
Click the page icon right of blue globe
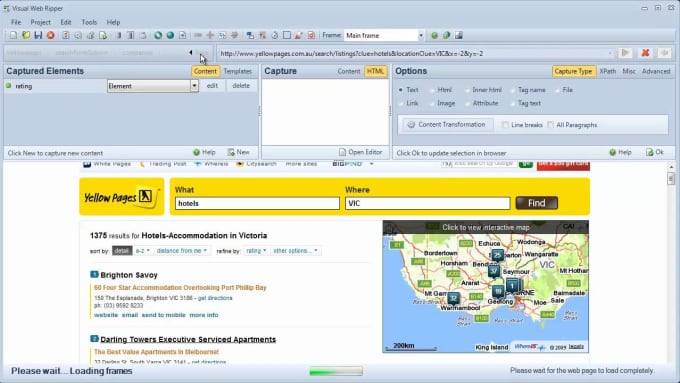[x=183, y=35]
